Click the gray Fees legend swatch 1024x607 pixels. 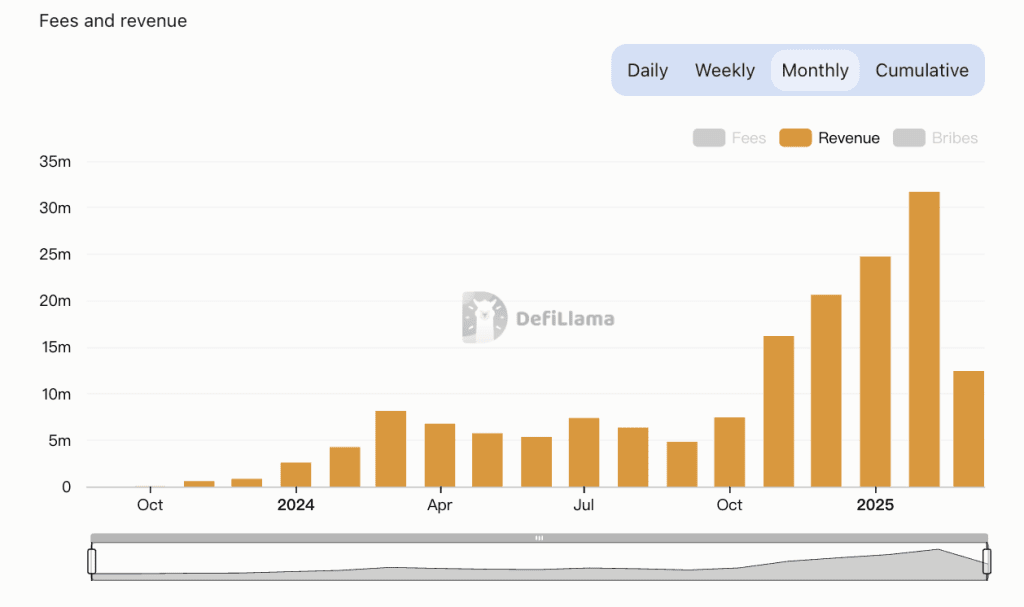[709, 138]
